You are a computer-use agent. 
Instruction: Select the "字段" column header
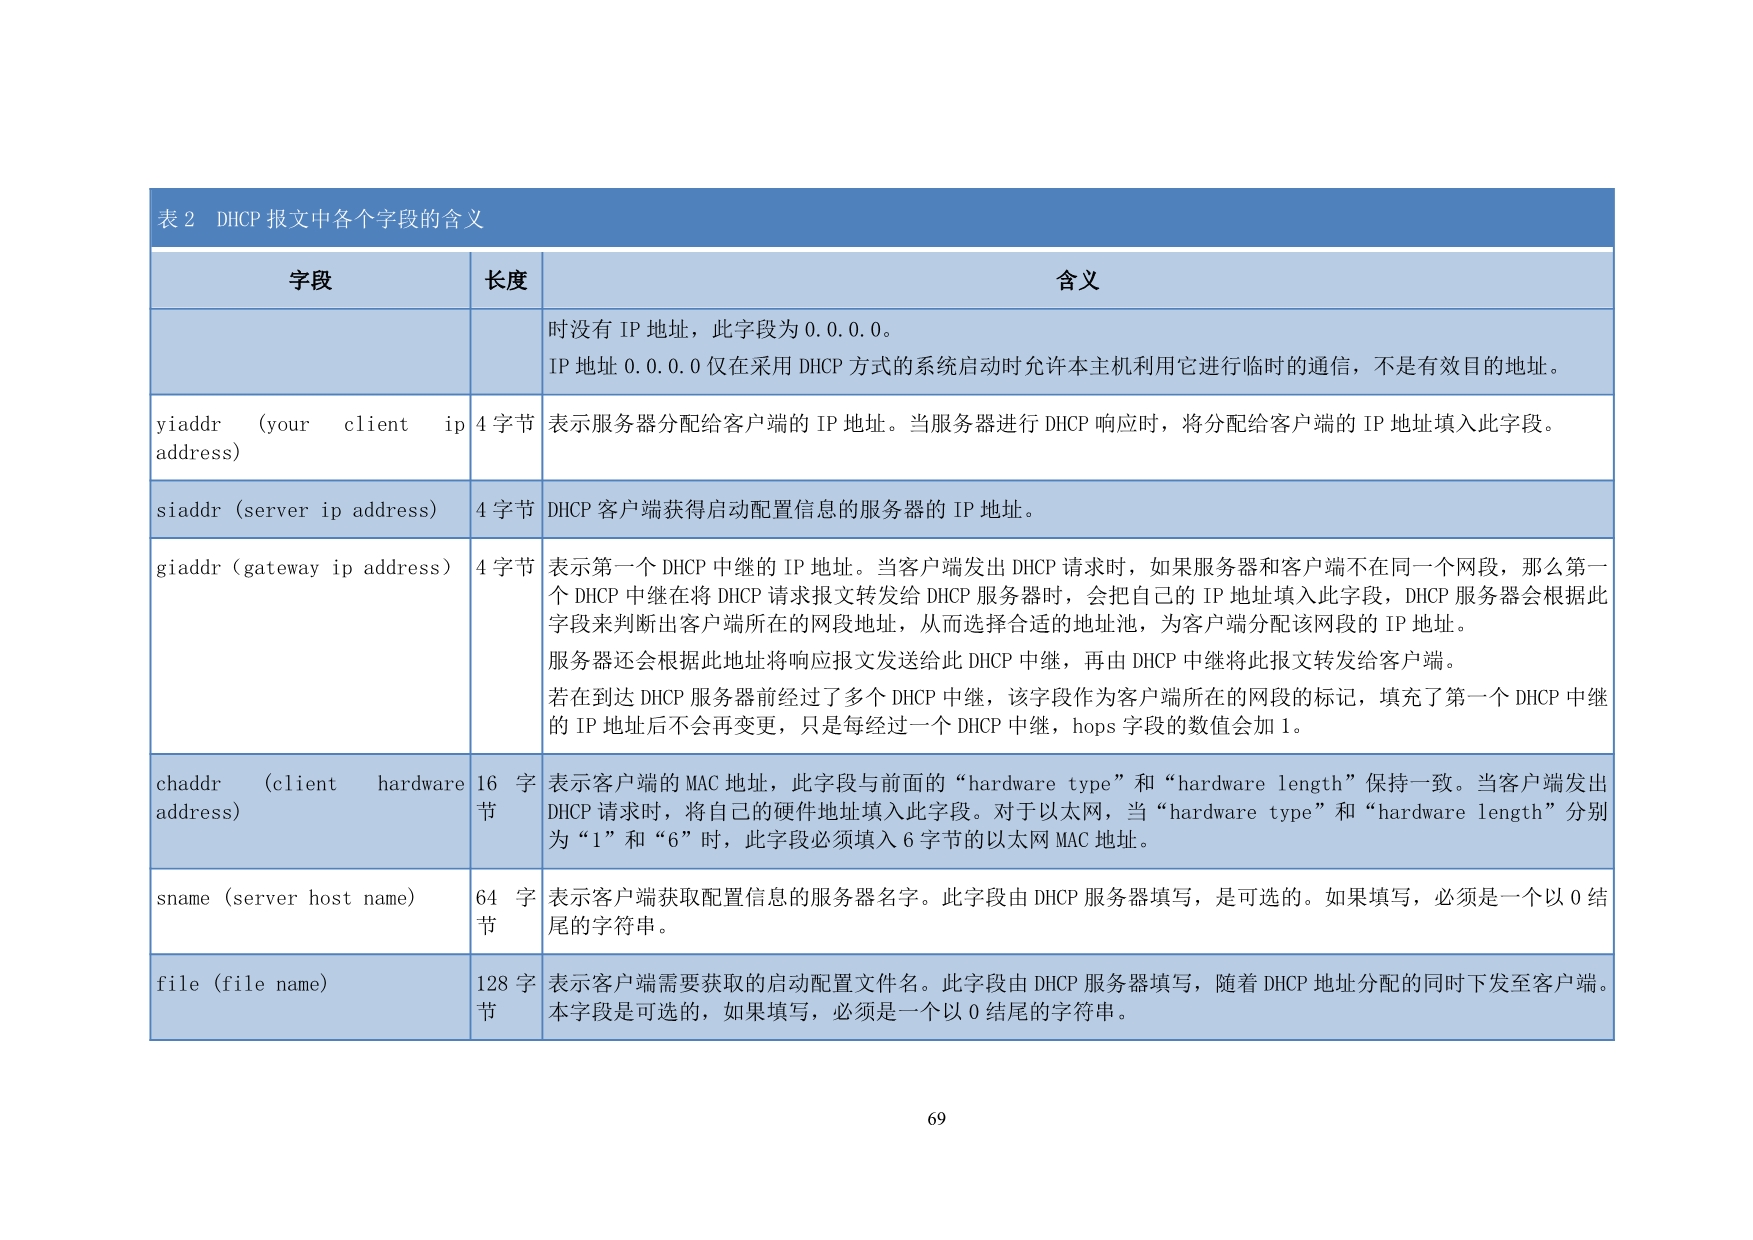(310, 281)
